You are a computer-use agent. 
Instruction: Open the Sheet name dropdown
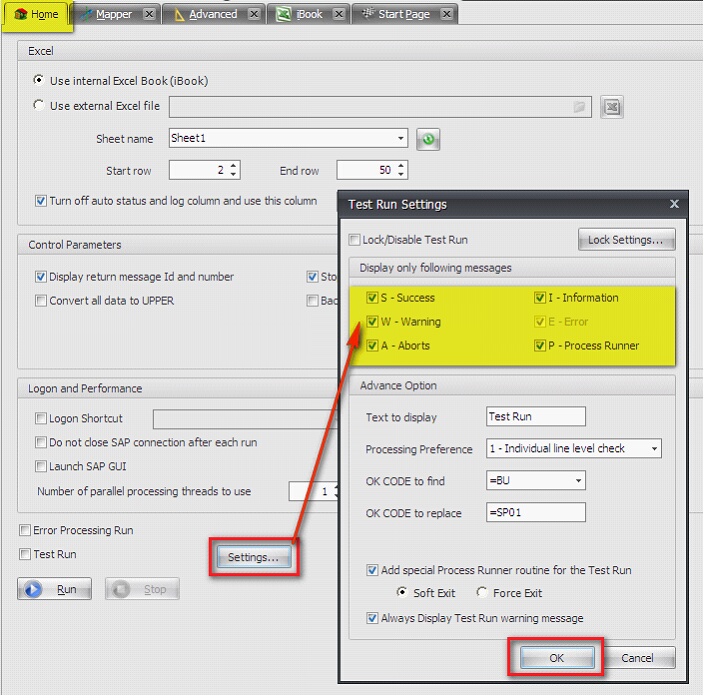[x=401, y=139]
